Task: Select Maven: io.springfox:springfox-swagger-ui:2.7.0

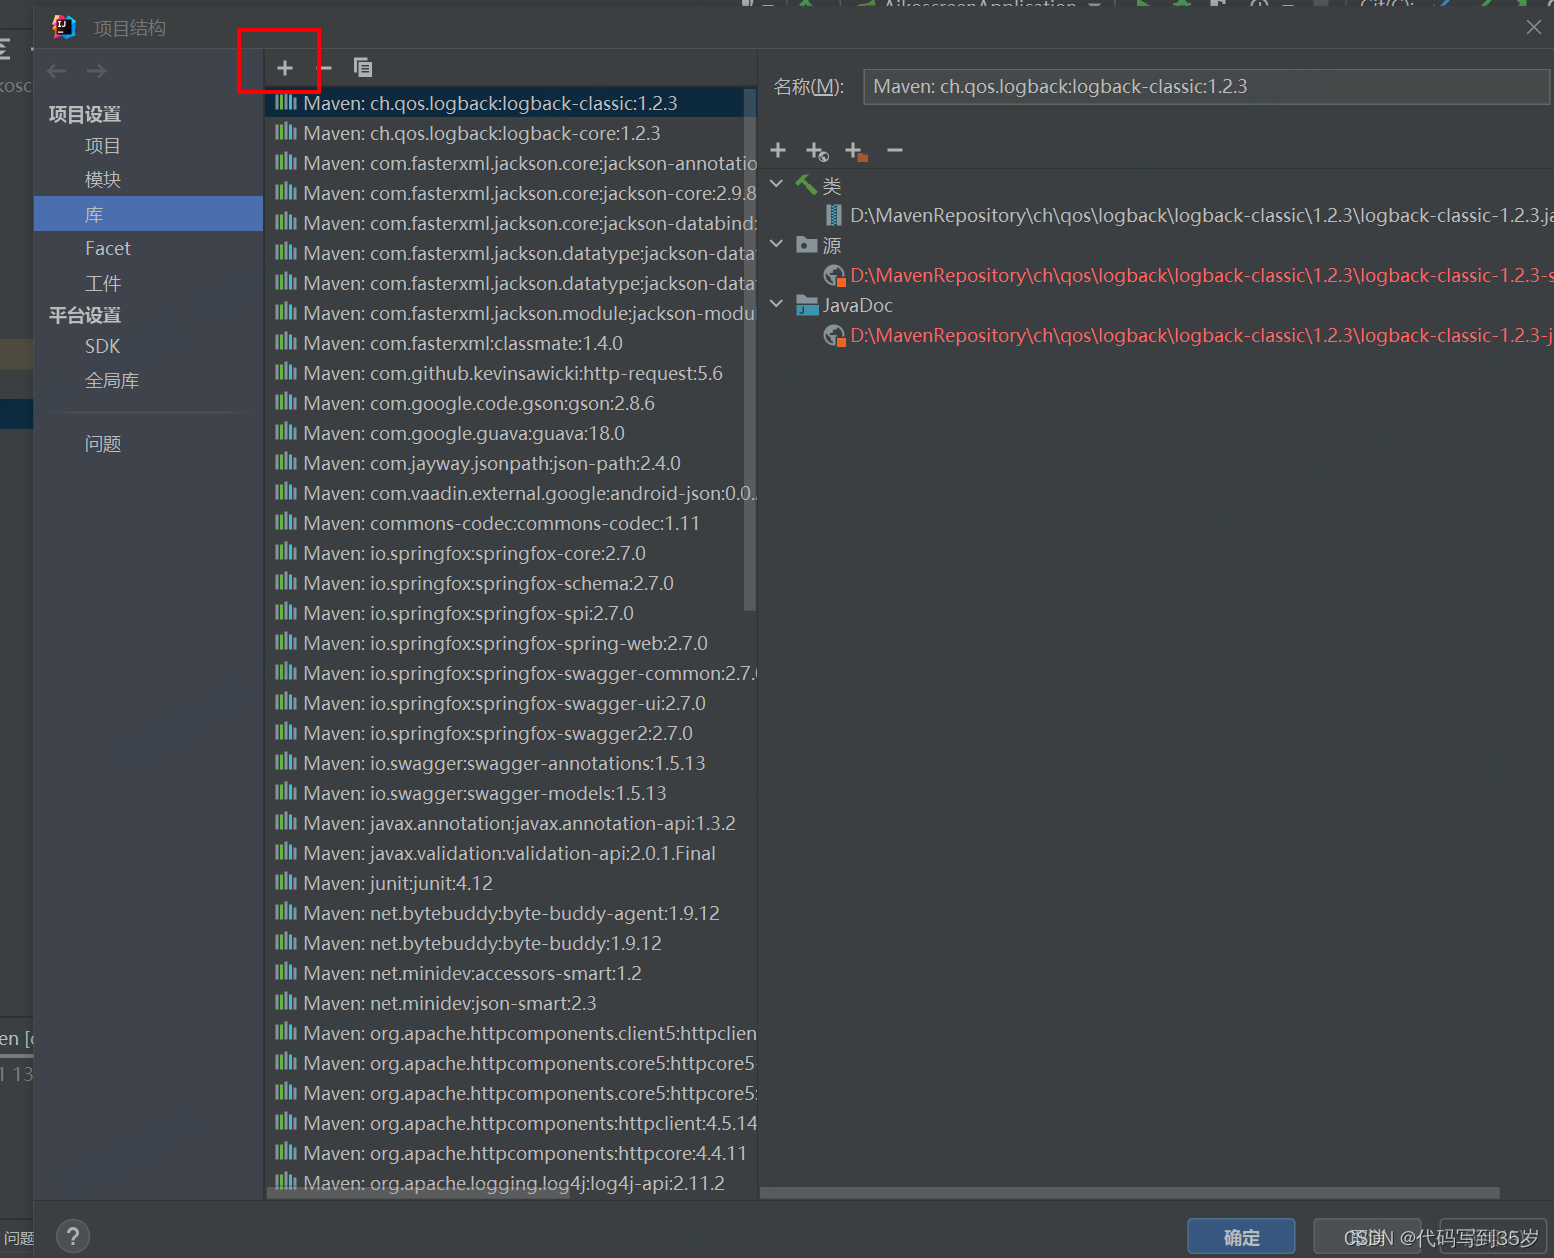Action: 510,703
